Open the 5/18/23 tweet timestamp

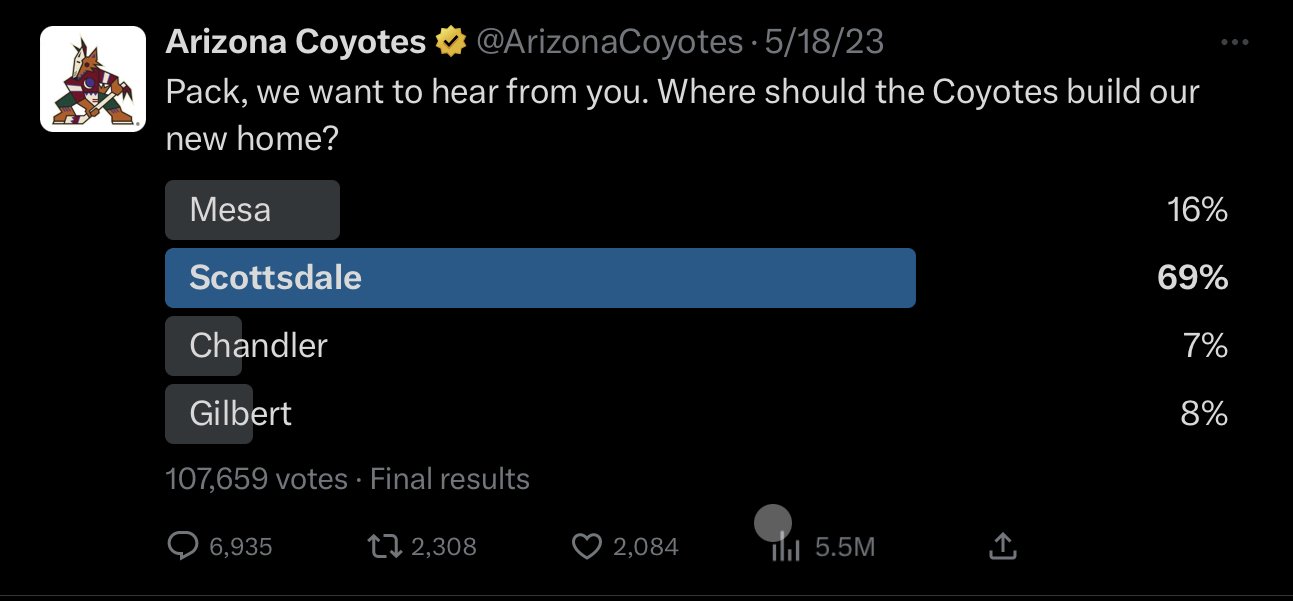(x=824, y=42)
